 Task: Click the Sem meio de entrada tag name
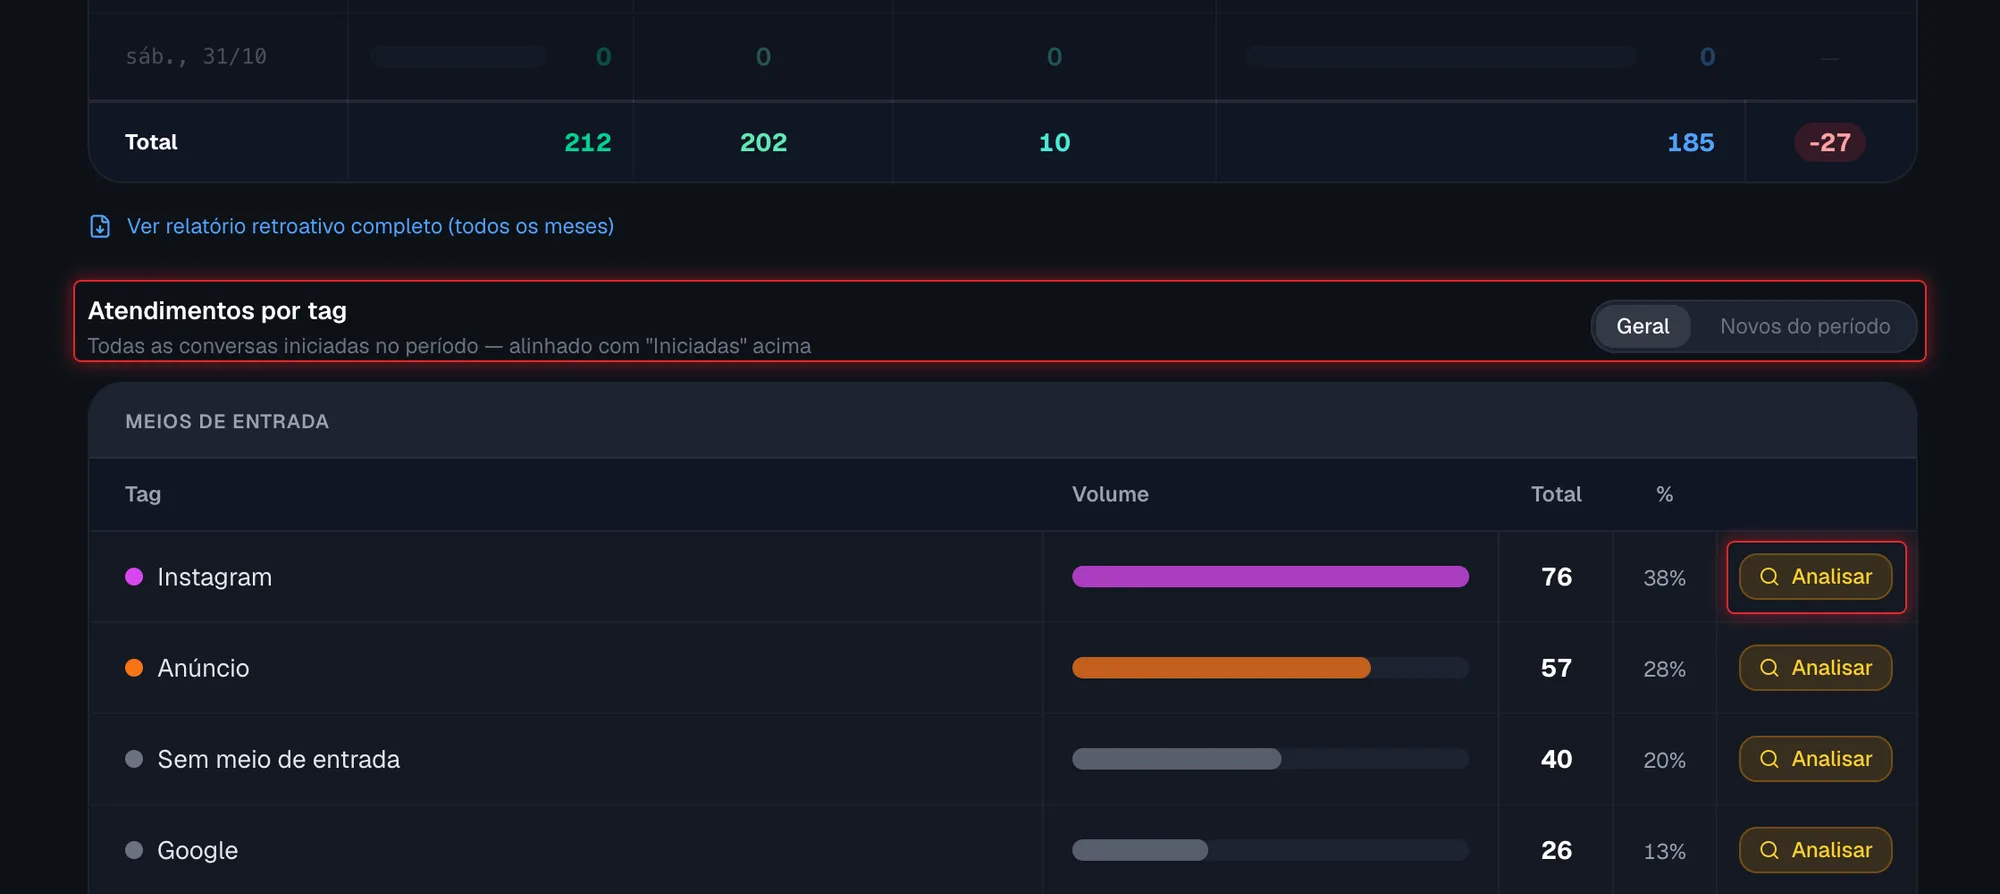278,759
